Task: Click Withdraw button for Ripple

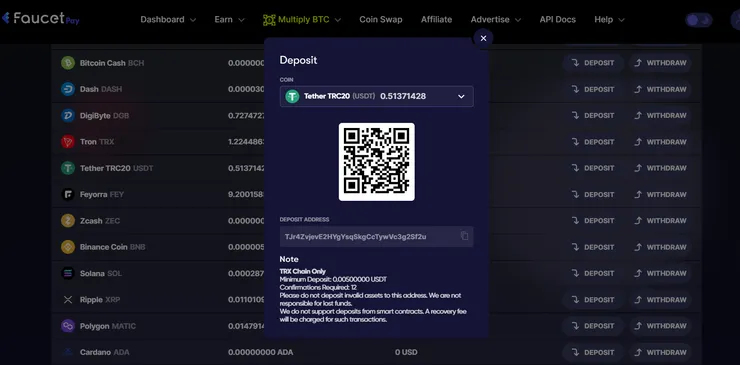Action: pos(660,300)
